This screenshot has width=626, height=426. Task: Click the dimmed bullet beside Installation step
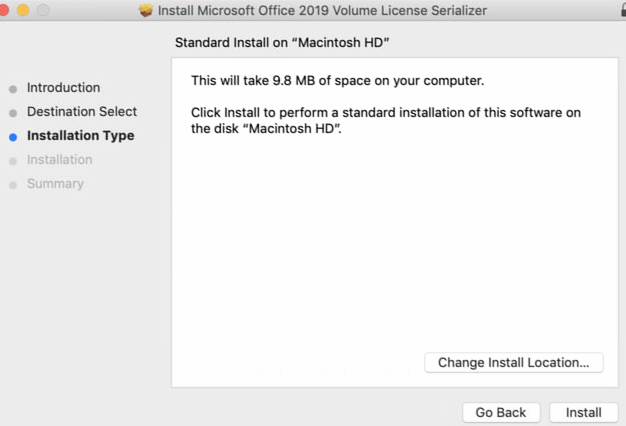(13, 161)
